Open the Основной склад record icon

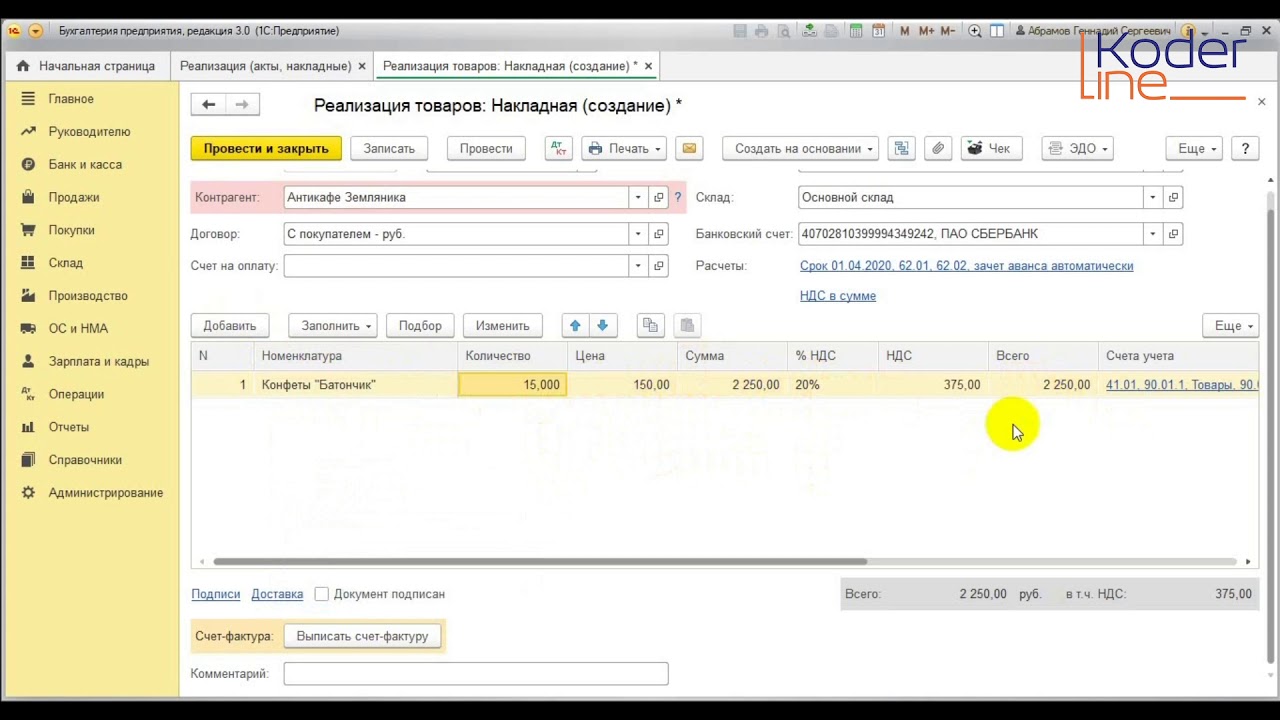click(x=1173, y=198)
